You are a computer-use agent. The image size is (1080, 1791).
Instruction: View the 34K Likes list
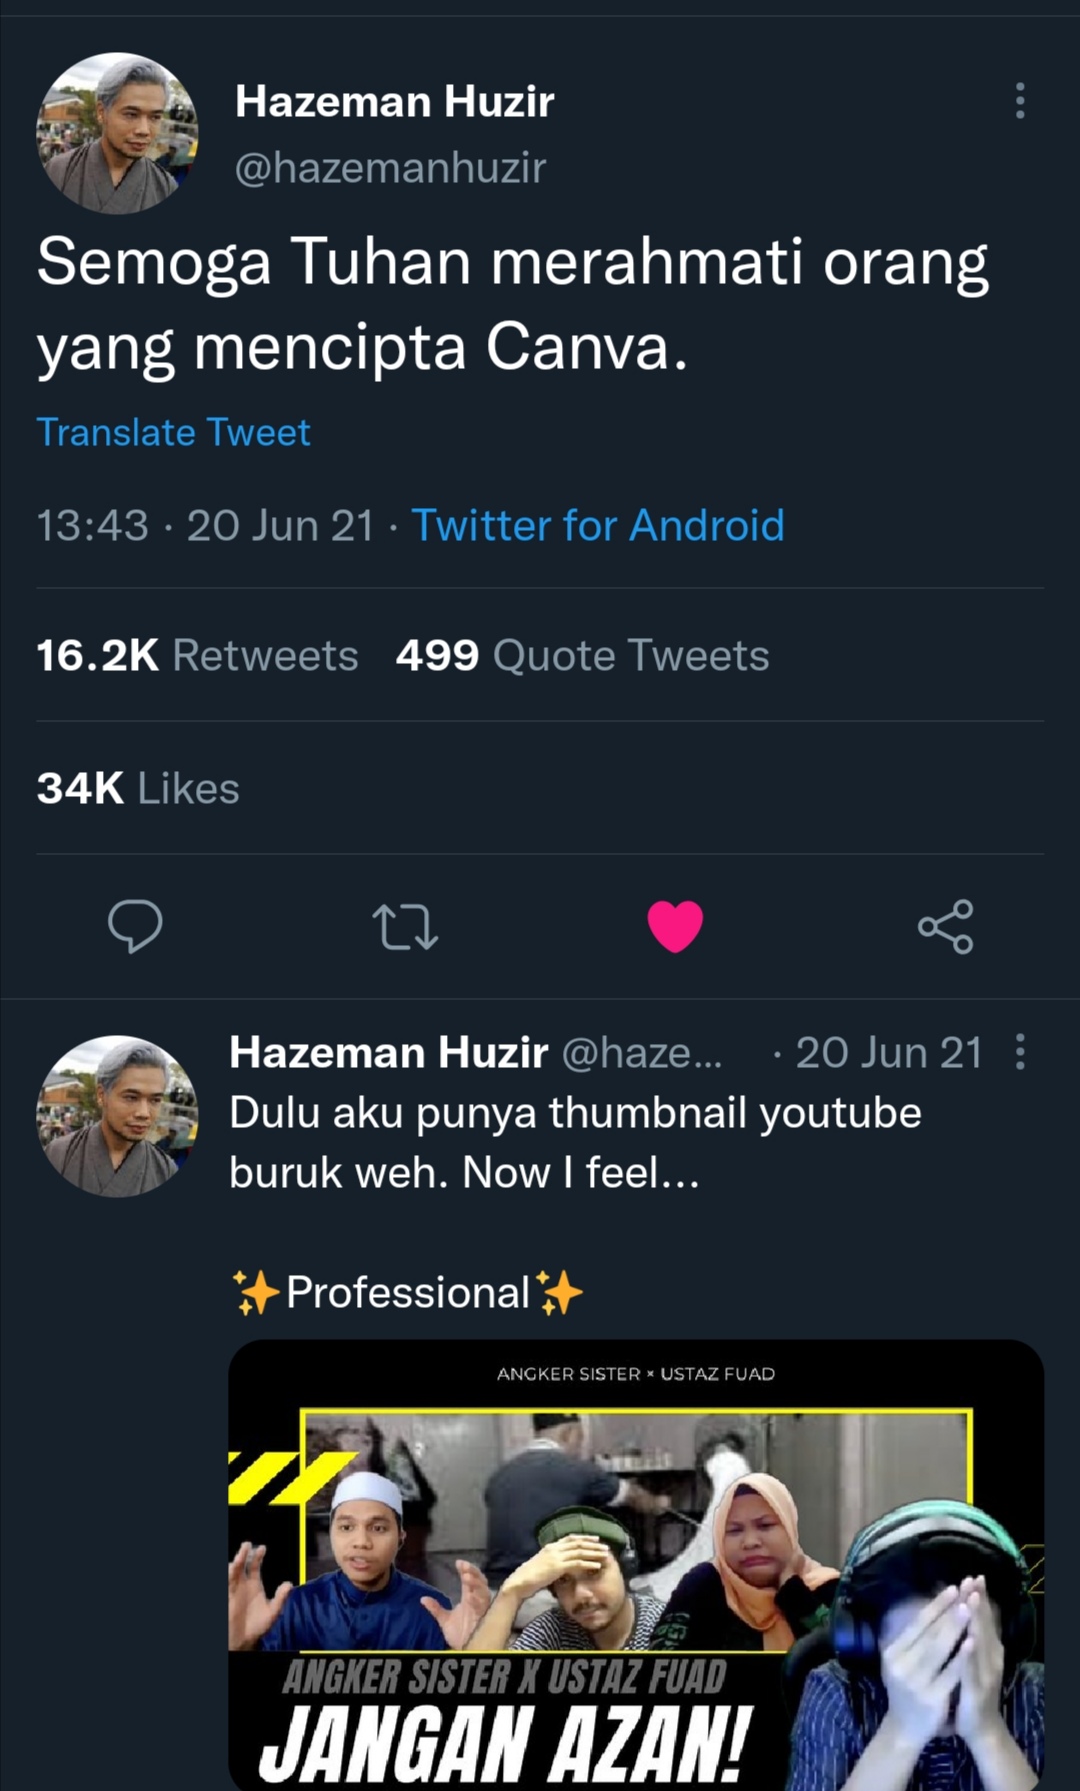tap(138, 789)
